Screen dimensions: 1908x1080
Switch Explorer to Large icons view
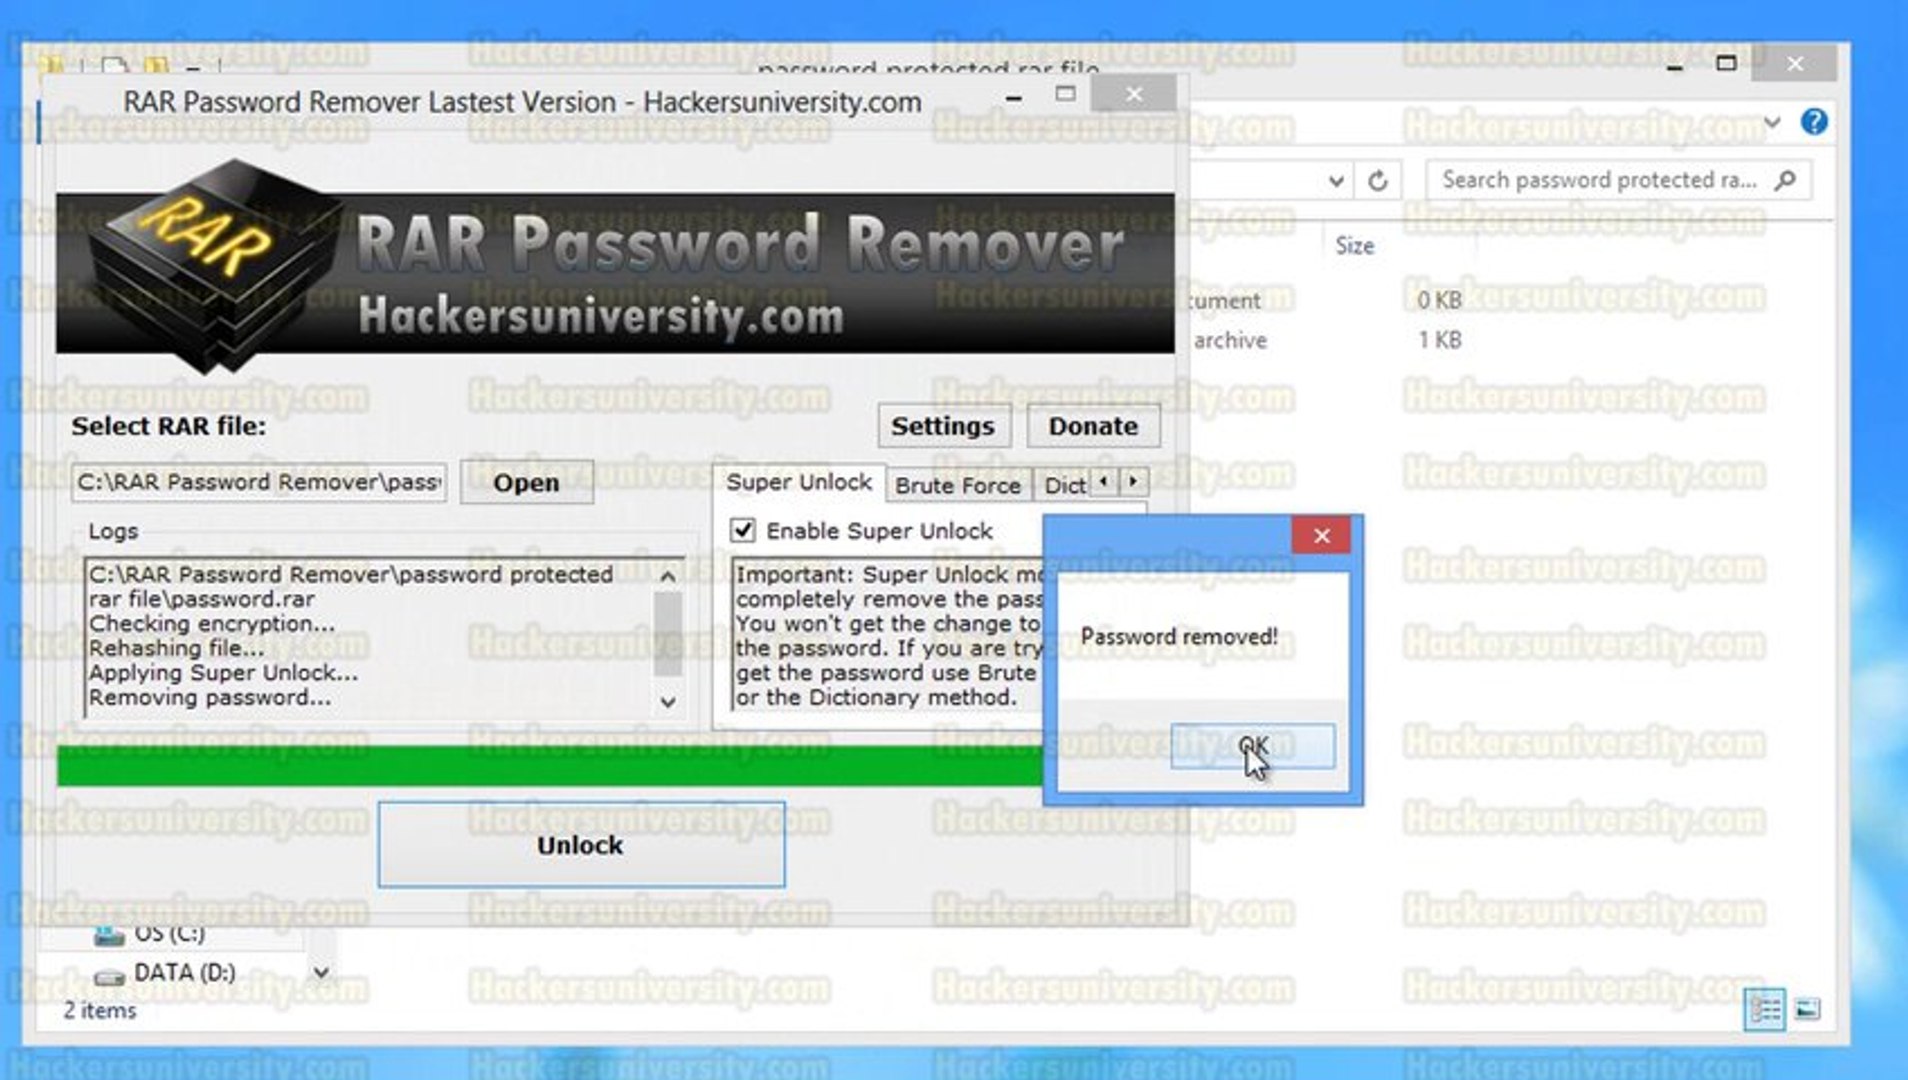[x=1807, y=1009]
